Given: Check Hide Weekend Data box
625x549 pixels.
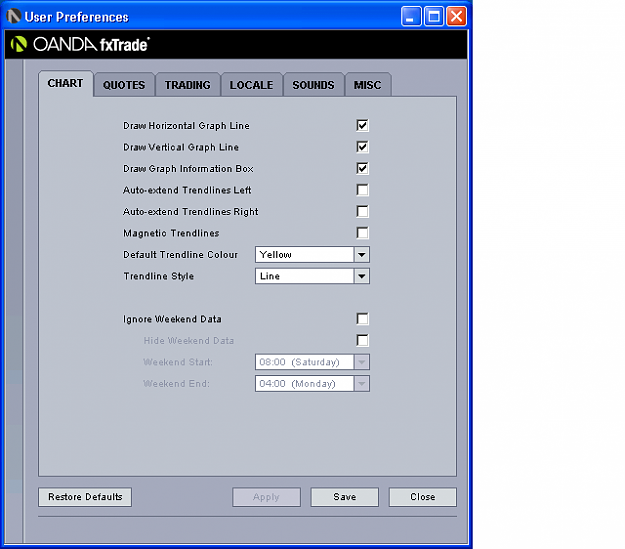Looking at the screenshot, I should click(362, 340).
